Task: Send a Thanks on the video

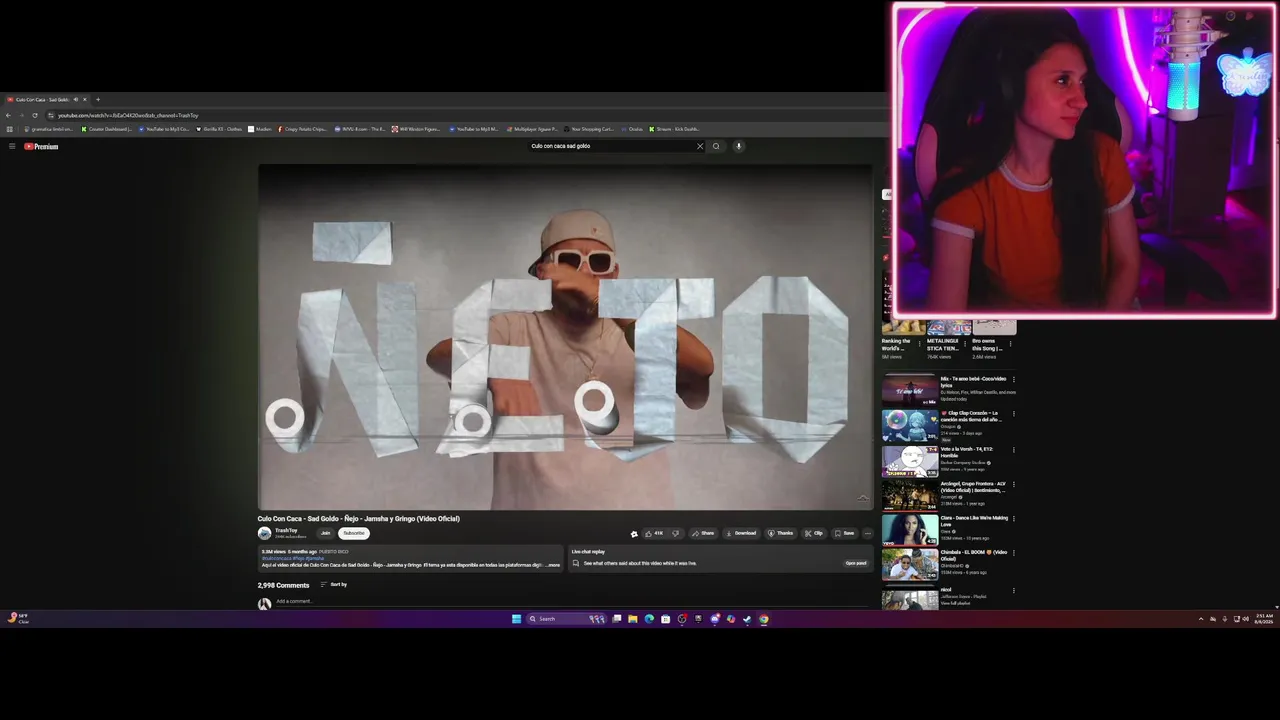Action: [x=781, y=533]
